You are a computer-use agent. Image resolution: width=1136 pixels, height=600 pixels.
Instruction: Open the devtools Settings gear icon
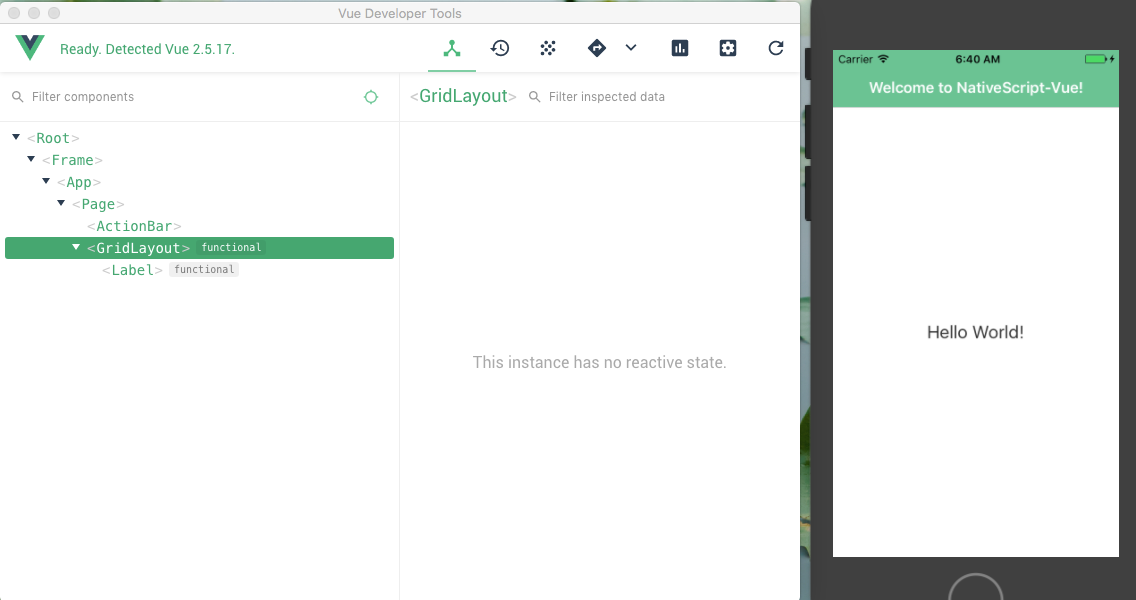click(x=727, y=47)
